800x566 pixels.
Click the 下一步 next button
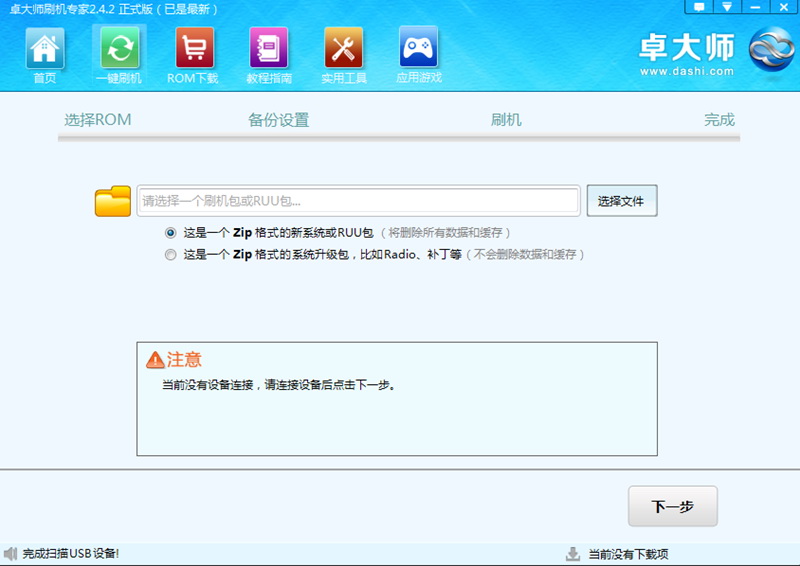[672, 506]
